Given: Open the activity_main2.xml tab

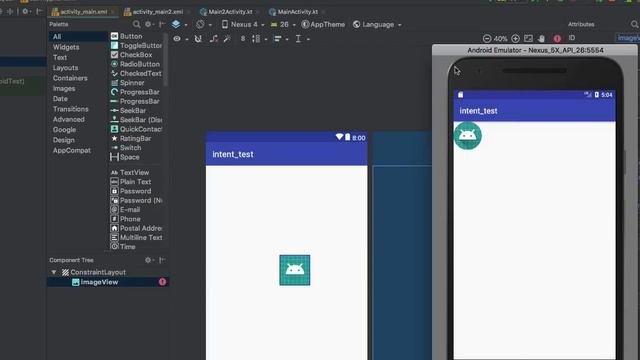Looking at the screenshot, I should click(x=157, y=12).
